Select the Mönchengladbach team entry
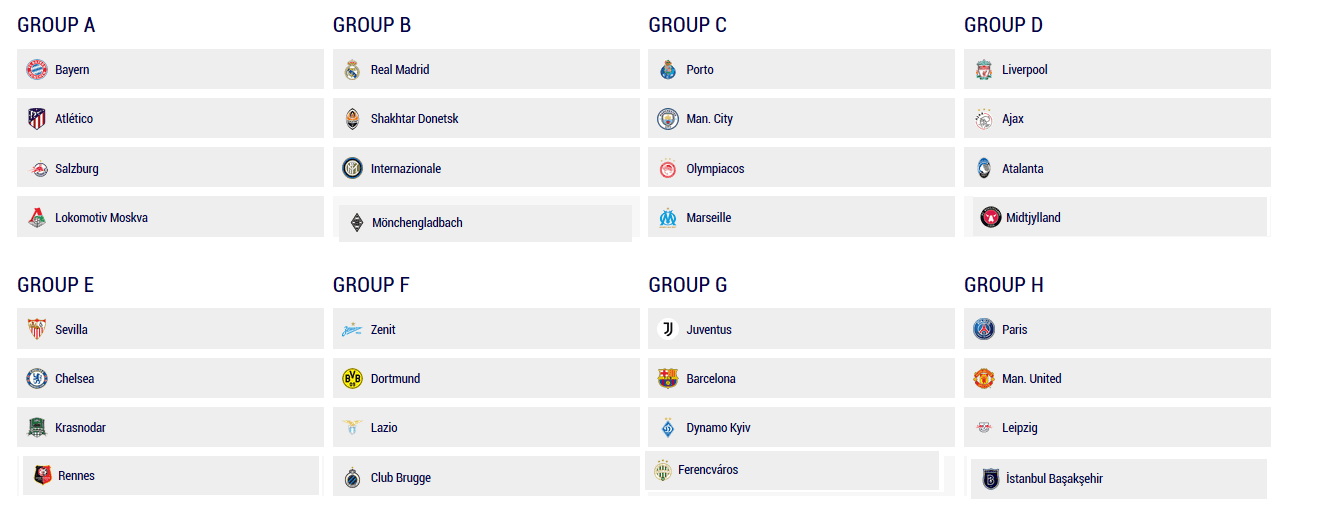Screen dimensions: 1325x513 coord(485,223)
